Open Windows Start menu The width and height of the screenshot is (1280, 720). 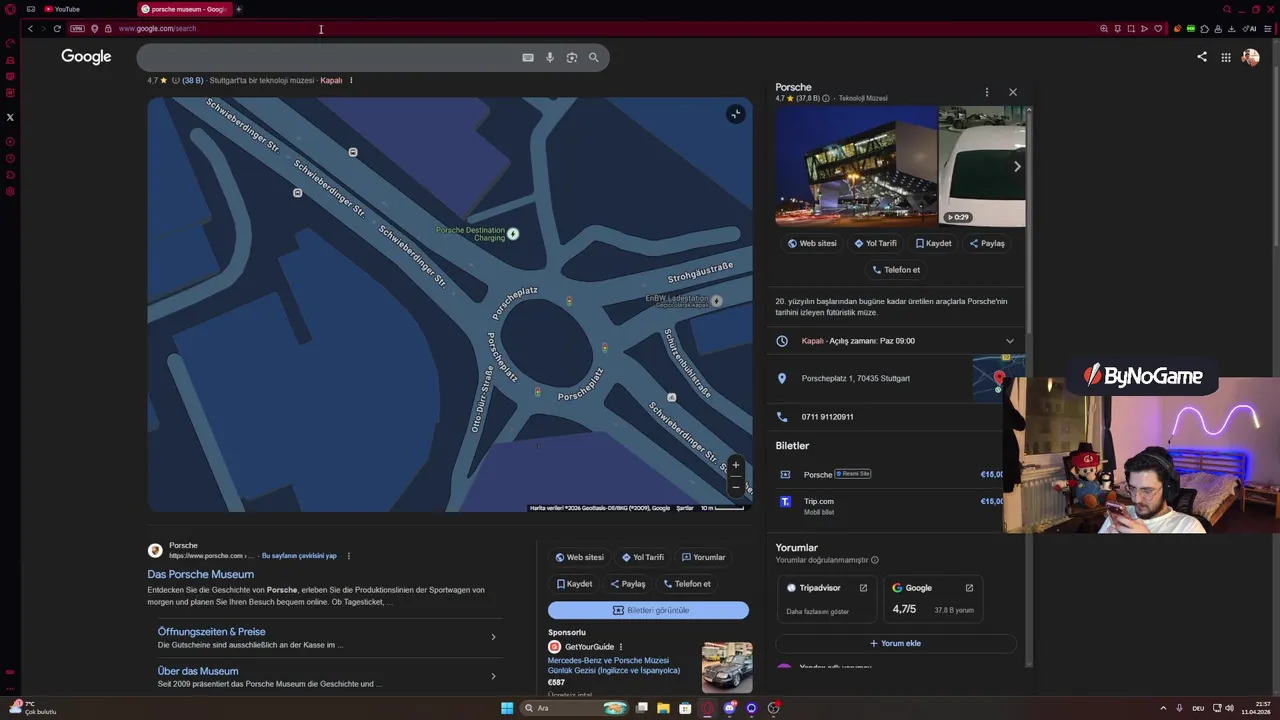(507, 708)
